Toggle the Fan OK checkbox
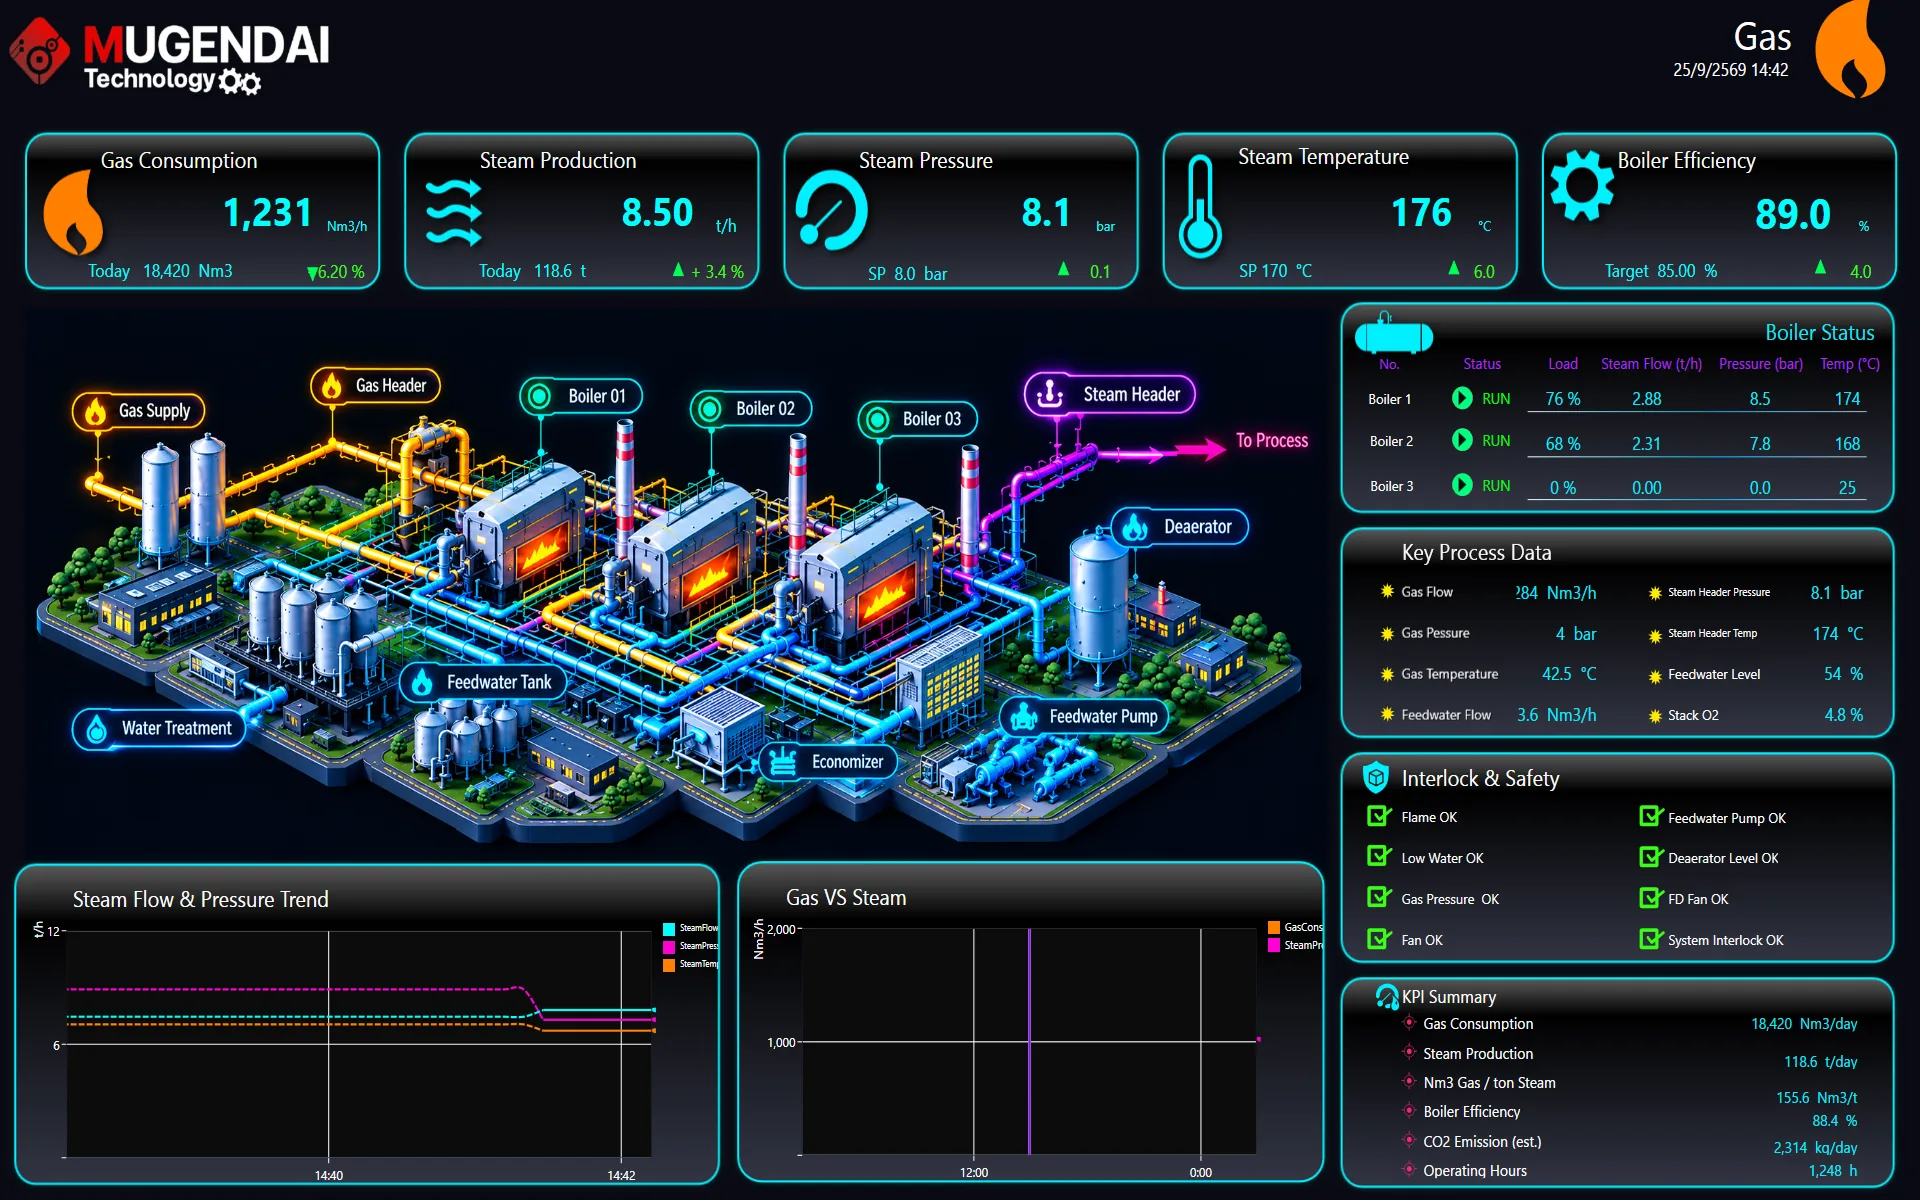The image size is (1920, 1200). 1379,939
